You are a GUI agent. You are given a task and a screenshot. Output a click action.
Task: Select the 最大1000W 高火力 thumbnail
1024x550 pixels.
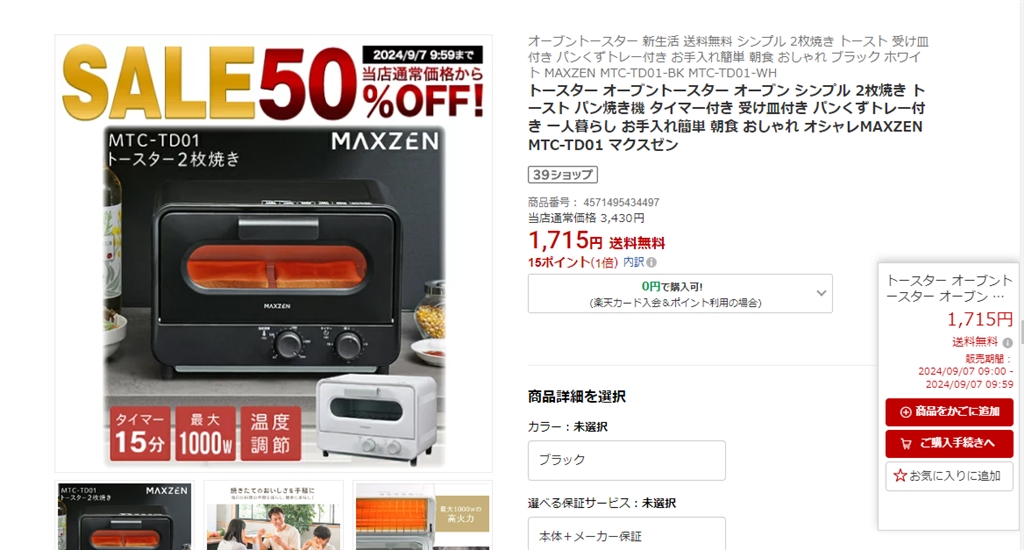423,516
